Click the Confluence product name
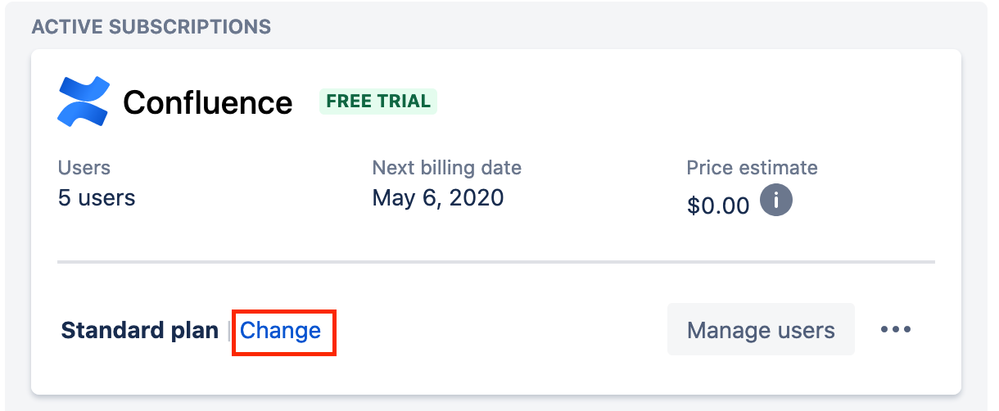999x411 pixels. [x=207, y=102]
